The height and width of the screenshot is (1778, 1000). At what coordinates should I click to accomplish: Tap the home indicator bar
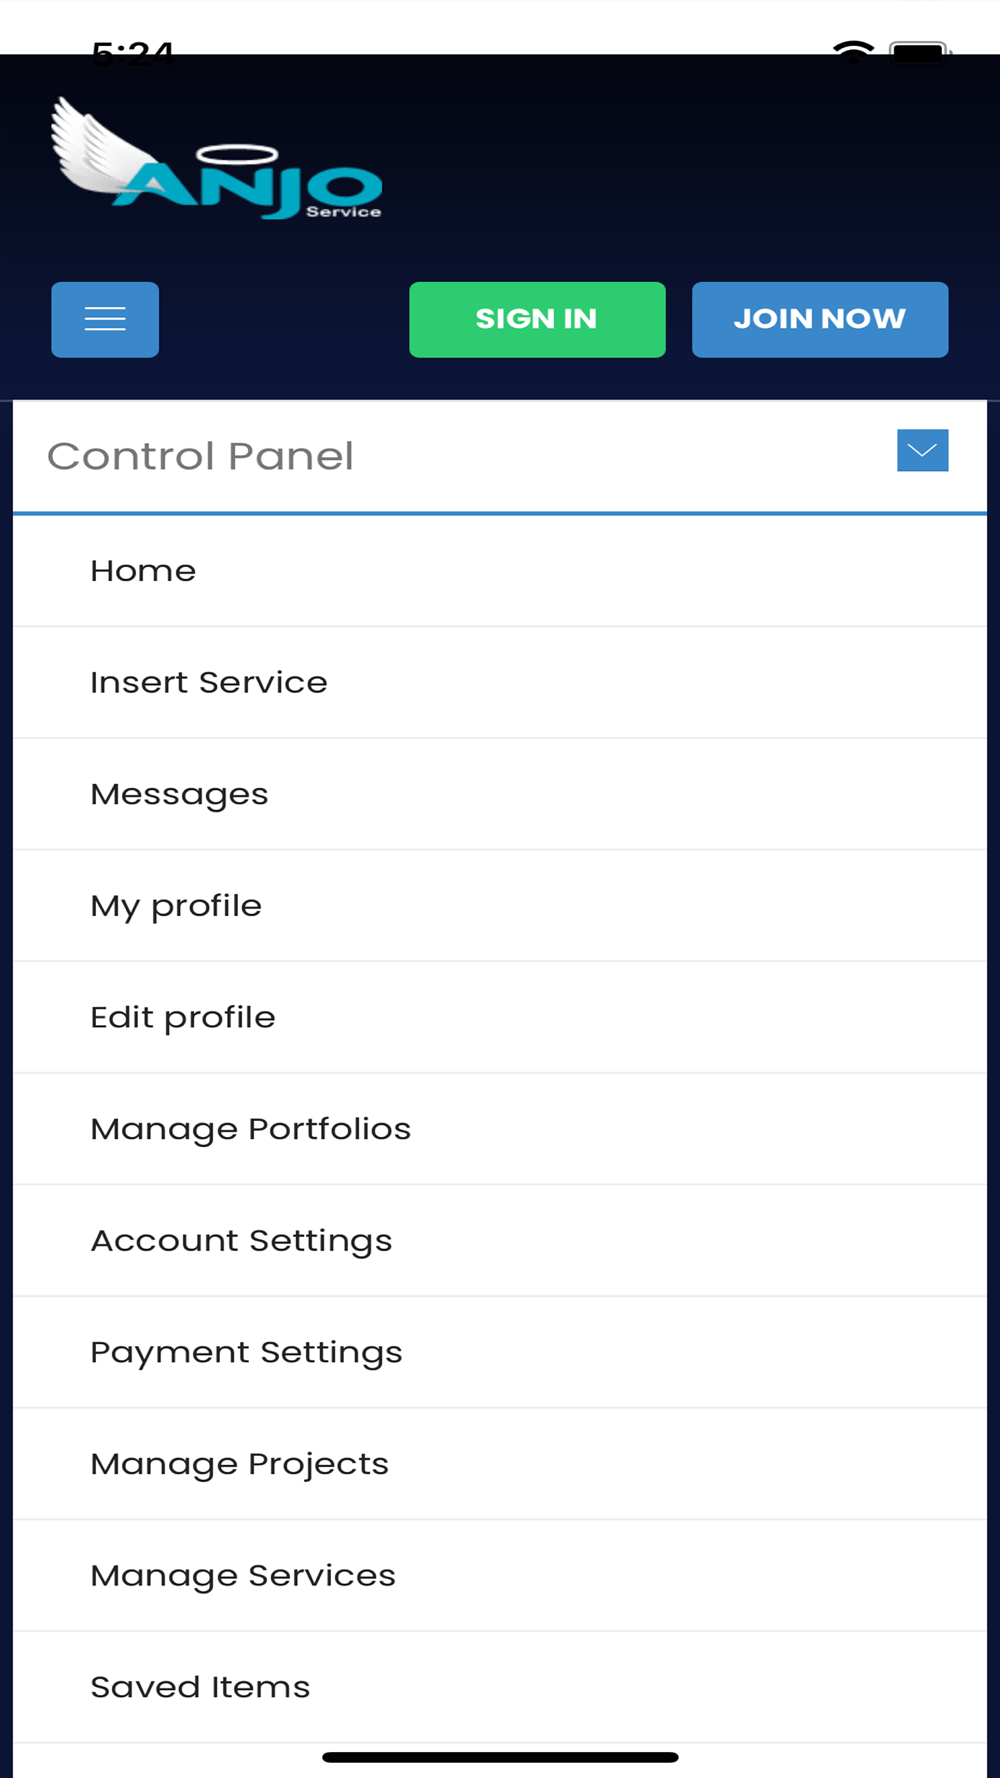(x=500, y=1757)
